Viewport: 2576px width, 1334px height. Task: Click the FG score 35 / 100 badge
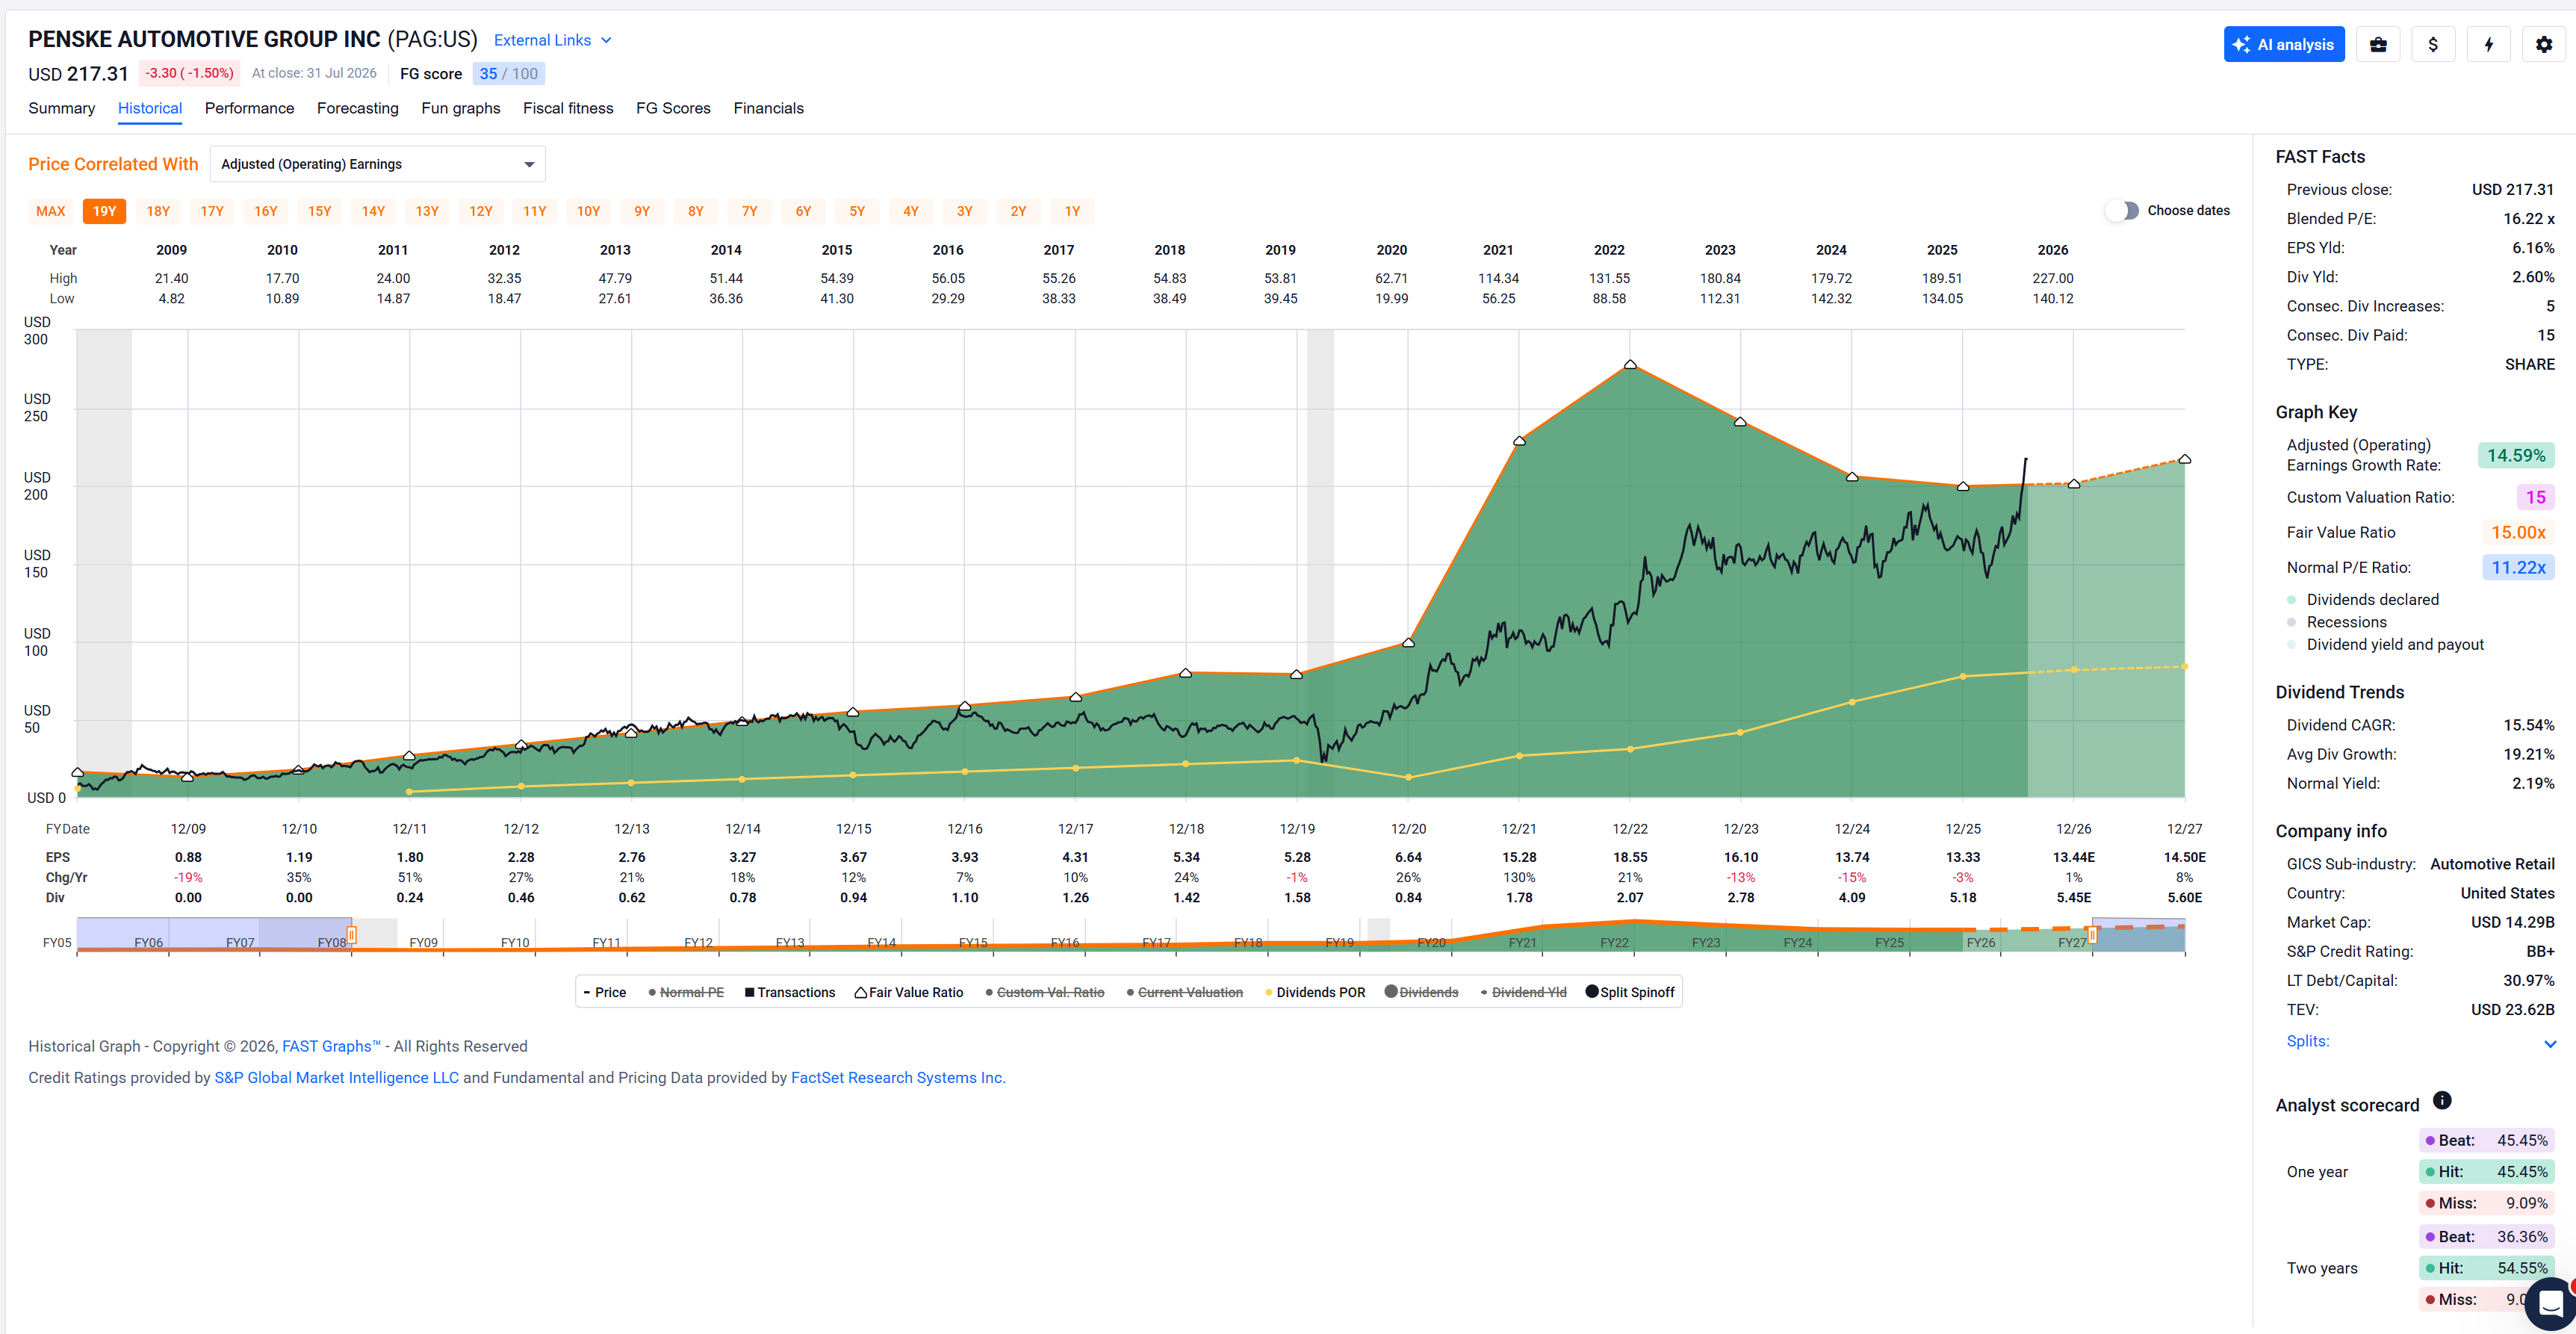(x=508, y=73)
